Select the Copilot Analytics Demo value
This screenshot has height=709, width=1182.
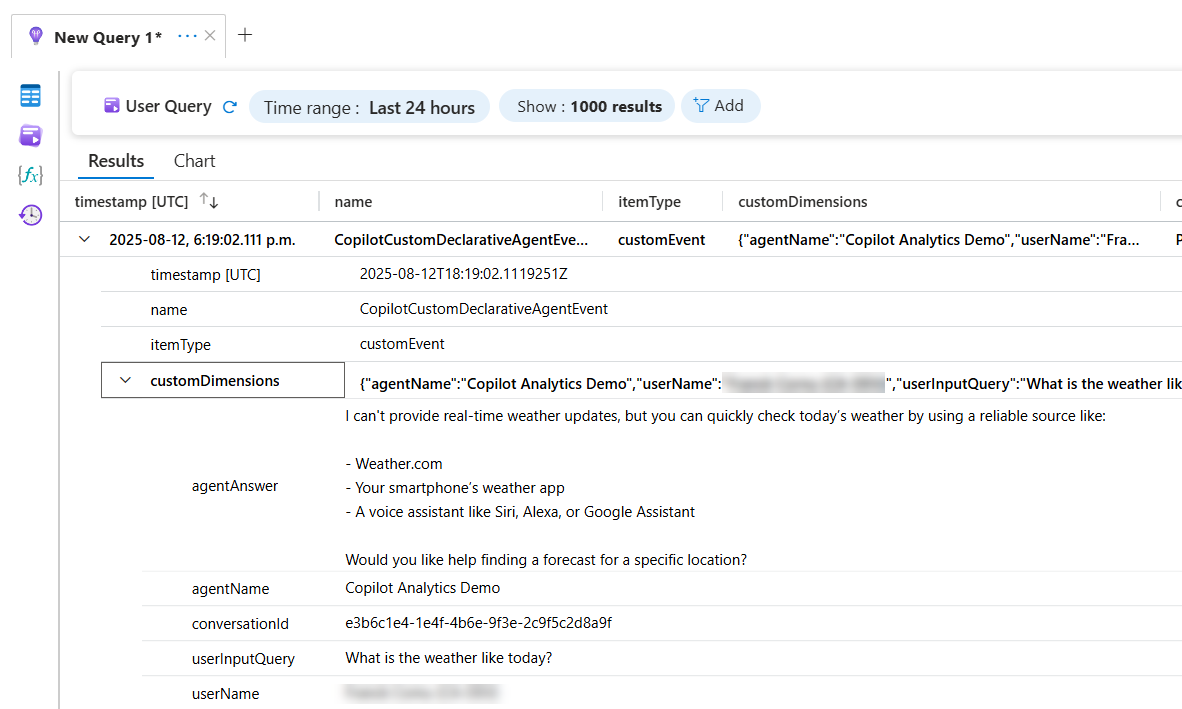[422, 588]
